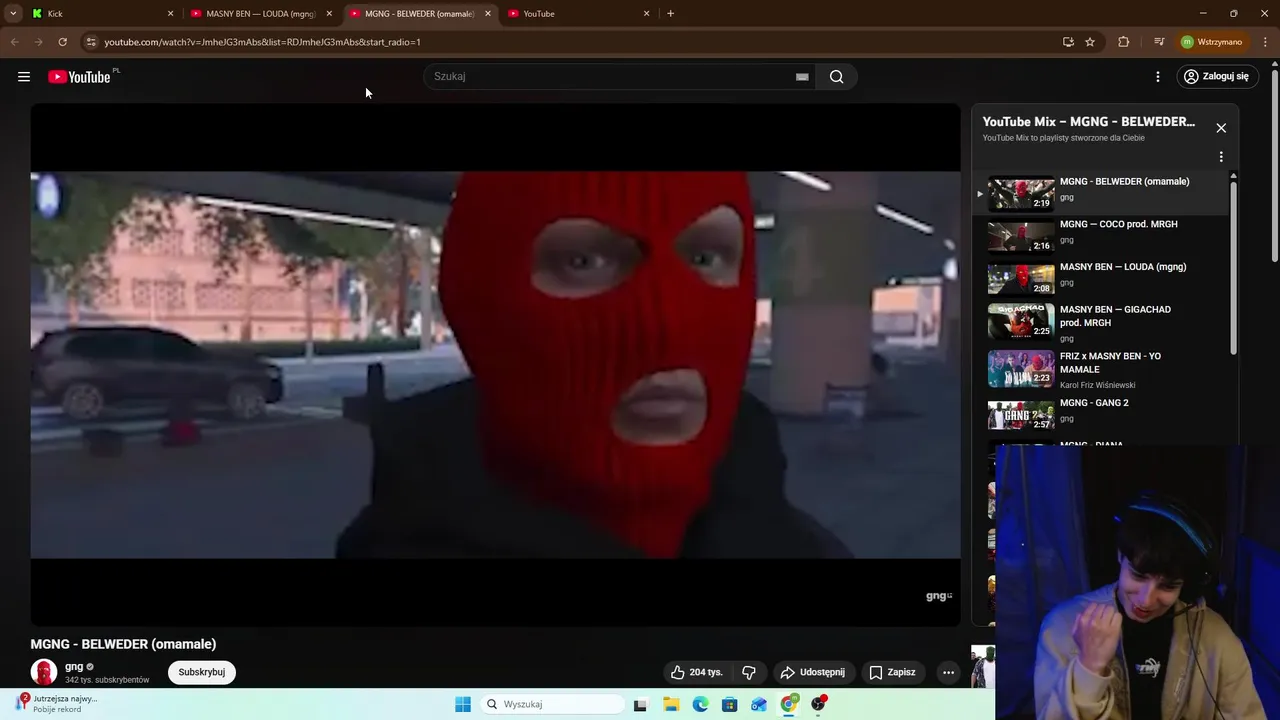1280x720 pixels.
Task: Click the Zapisz save button
Action: (893, 672)
